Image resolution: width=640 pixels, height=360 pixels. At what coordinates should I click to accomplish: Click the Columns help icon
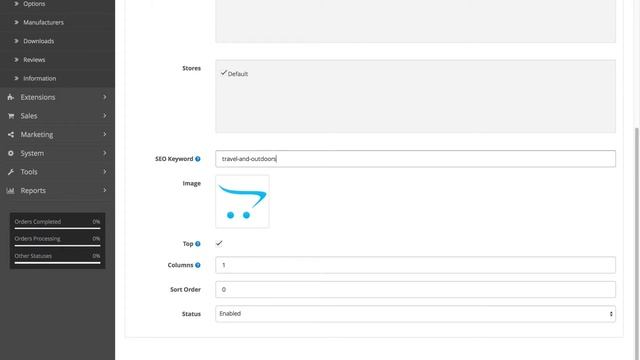tap(198, 265)
